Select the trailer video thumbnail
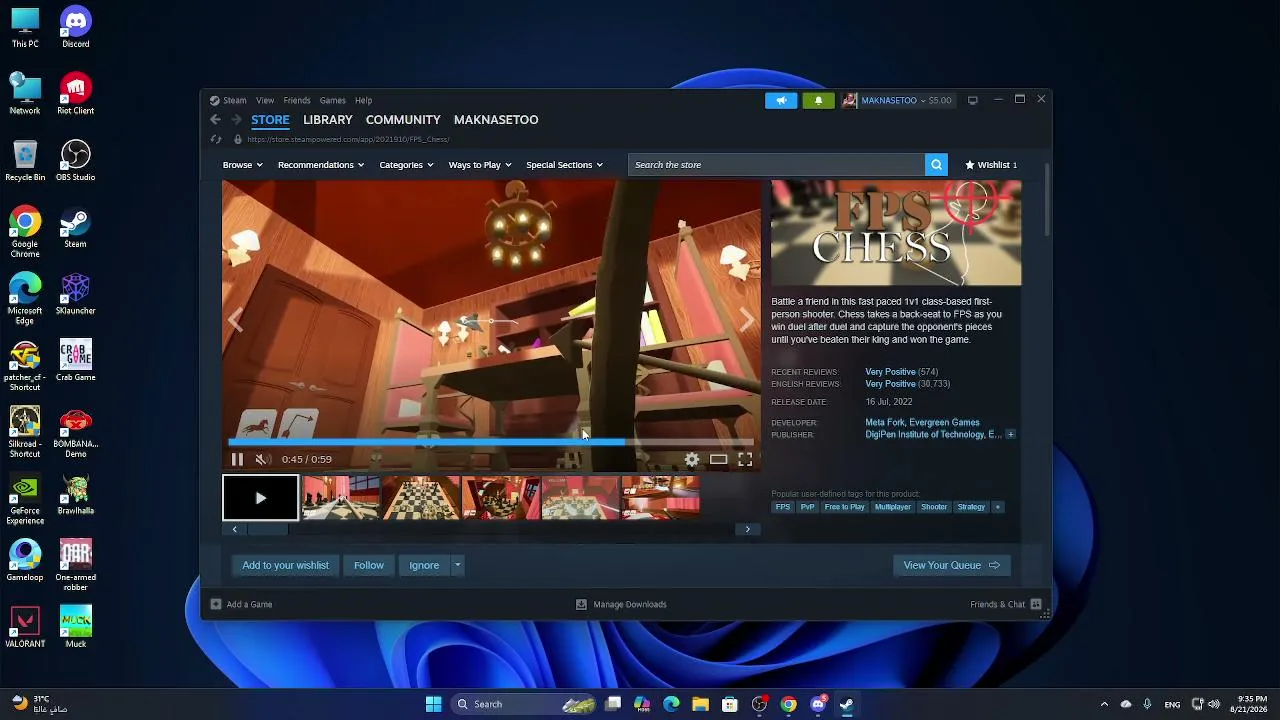The height and width of the screenshot is (720, 1280). tap(260, 498)
